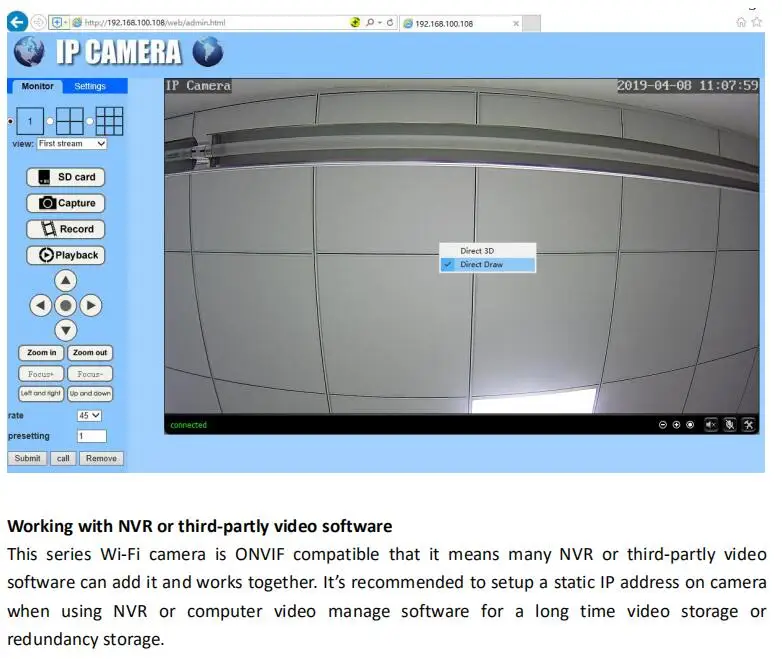Screen dimensions: 782x659
Task: Click the right globe logo icon
Action: 208,51
